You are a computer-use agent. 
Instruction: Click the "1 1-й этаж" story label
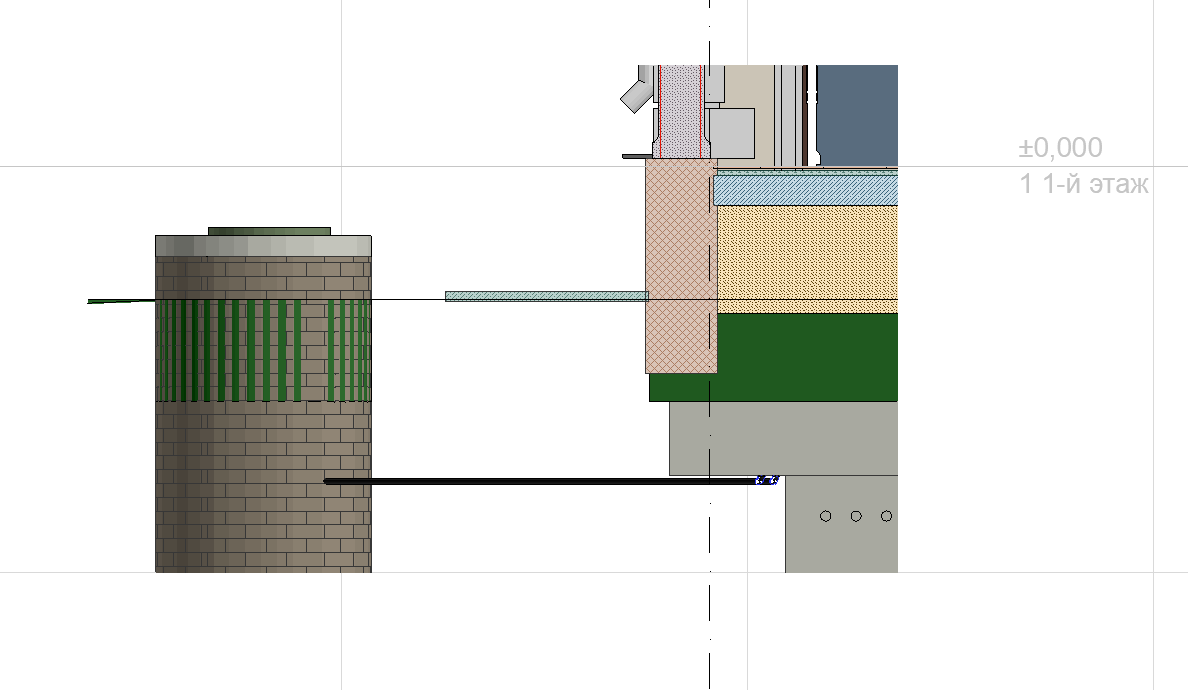[x=1083, y=183]
